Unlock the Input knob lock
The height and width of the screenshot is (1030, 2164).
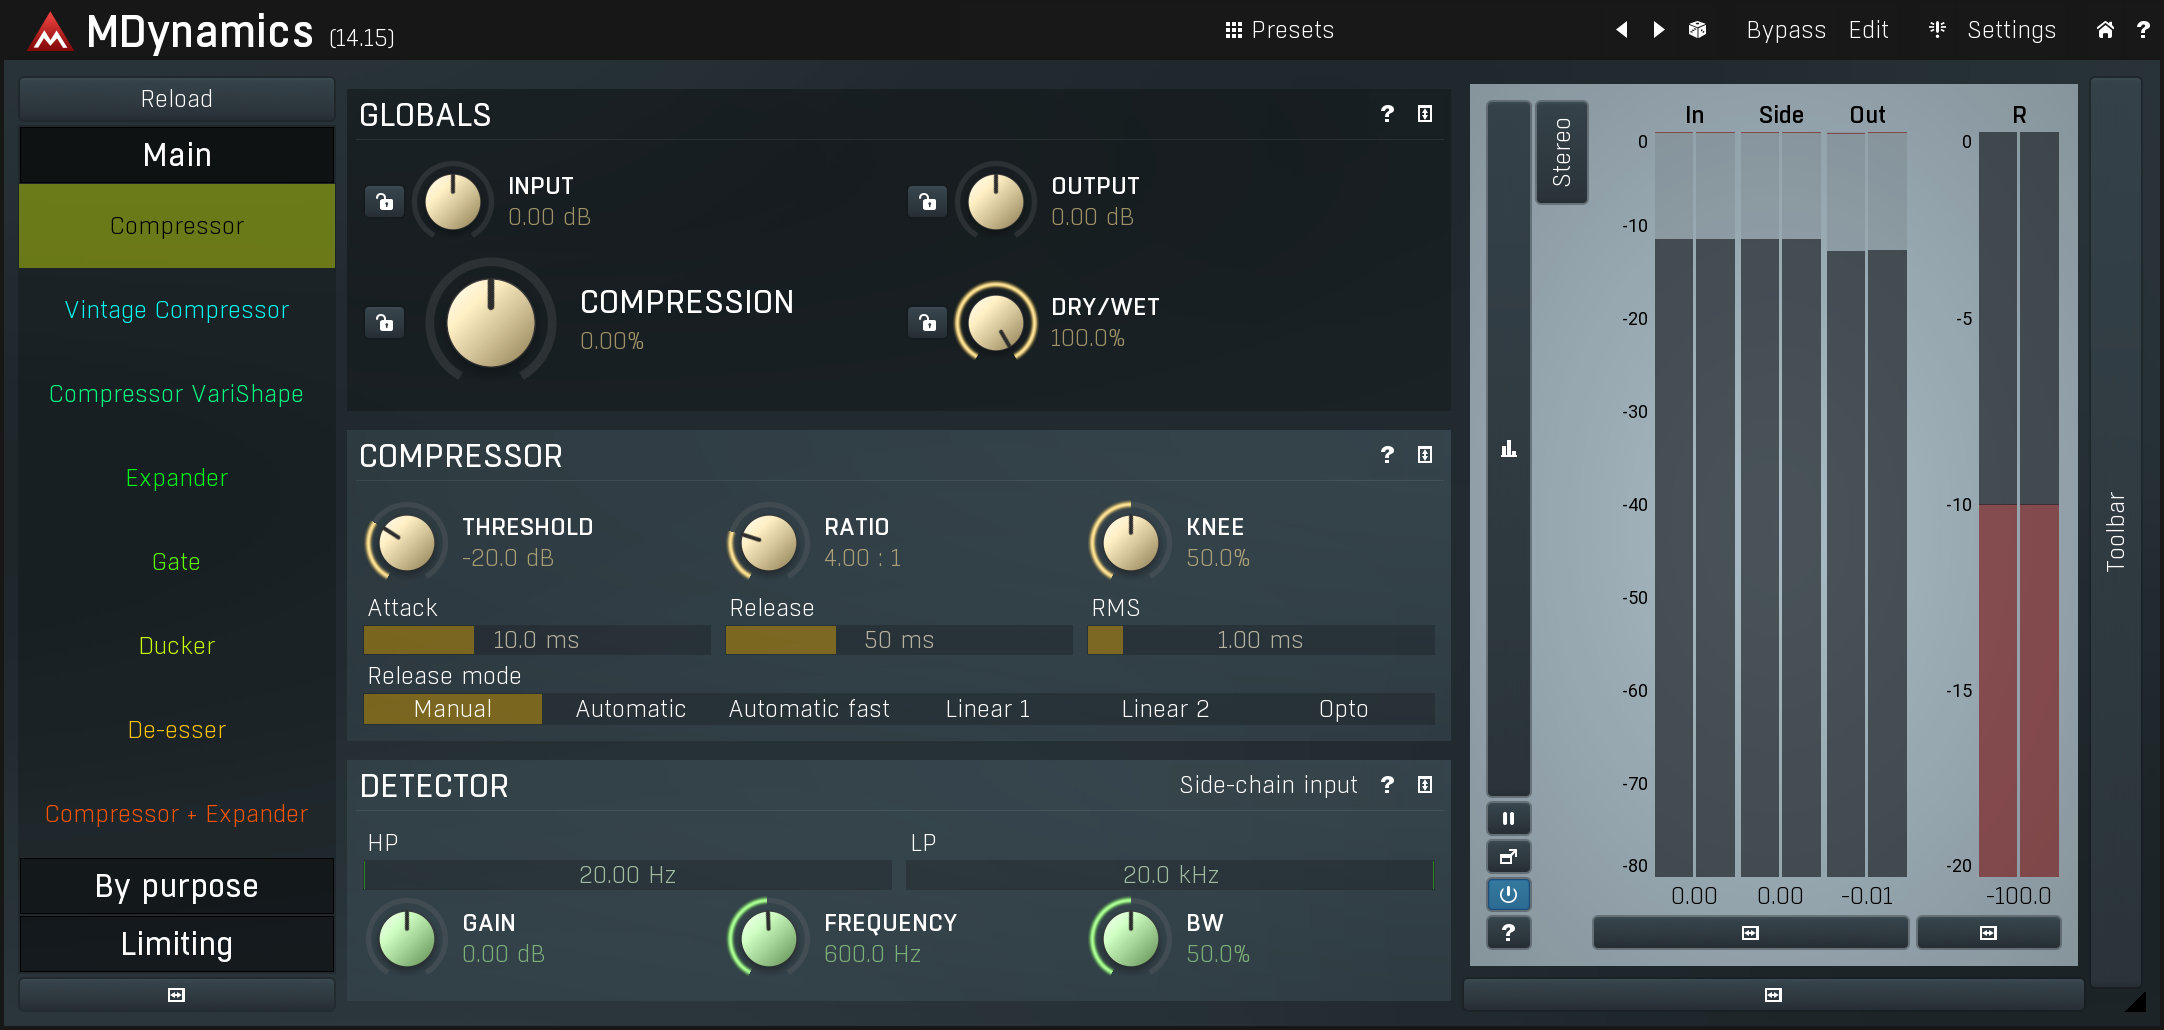click(x=384, y=201)
